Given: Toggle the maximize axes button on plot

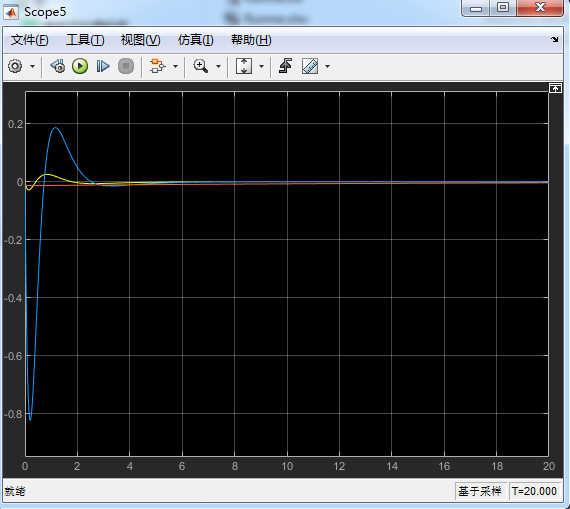Looking at the screenshot, I should [x=555, y=88].
